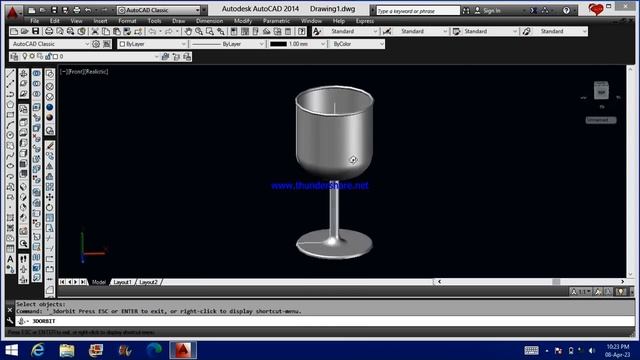The width and height of the screenshot is (640, 360).
Task: Click the ByLayer color square swatch
Action: pyautogui.click(x=122, y=44)
